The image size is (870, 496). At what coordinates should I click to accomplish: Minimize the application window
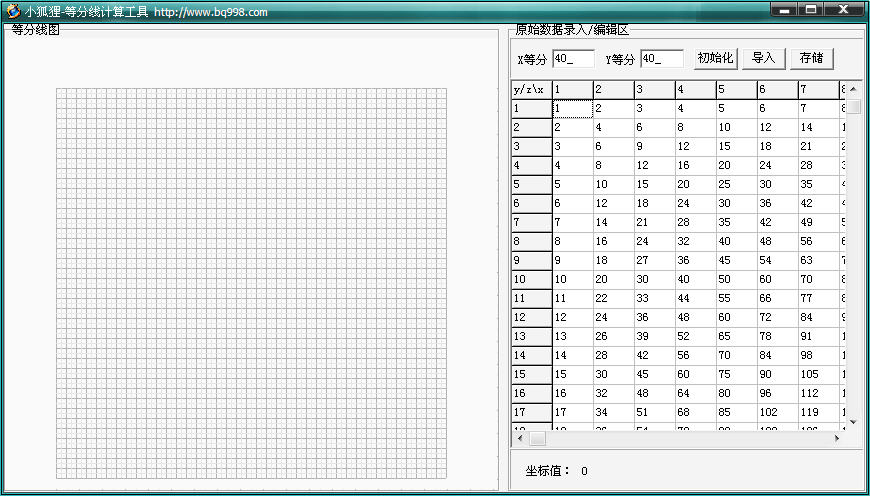[x=784, y=9]
